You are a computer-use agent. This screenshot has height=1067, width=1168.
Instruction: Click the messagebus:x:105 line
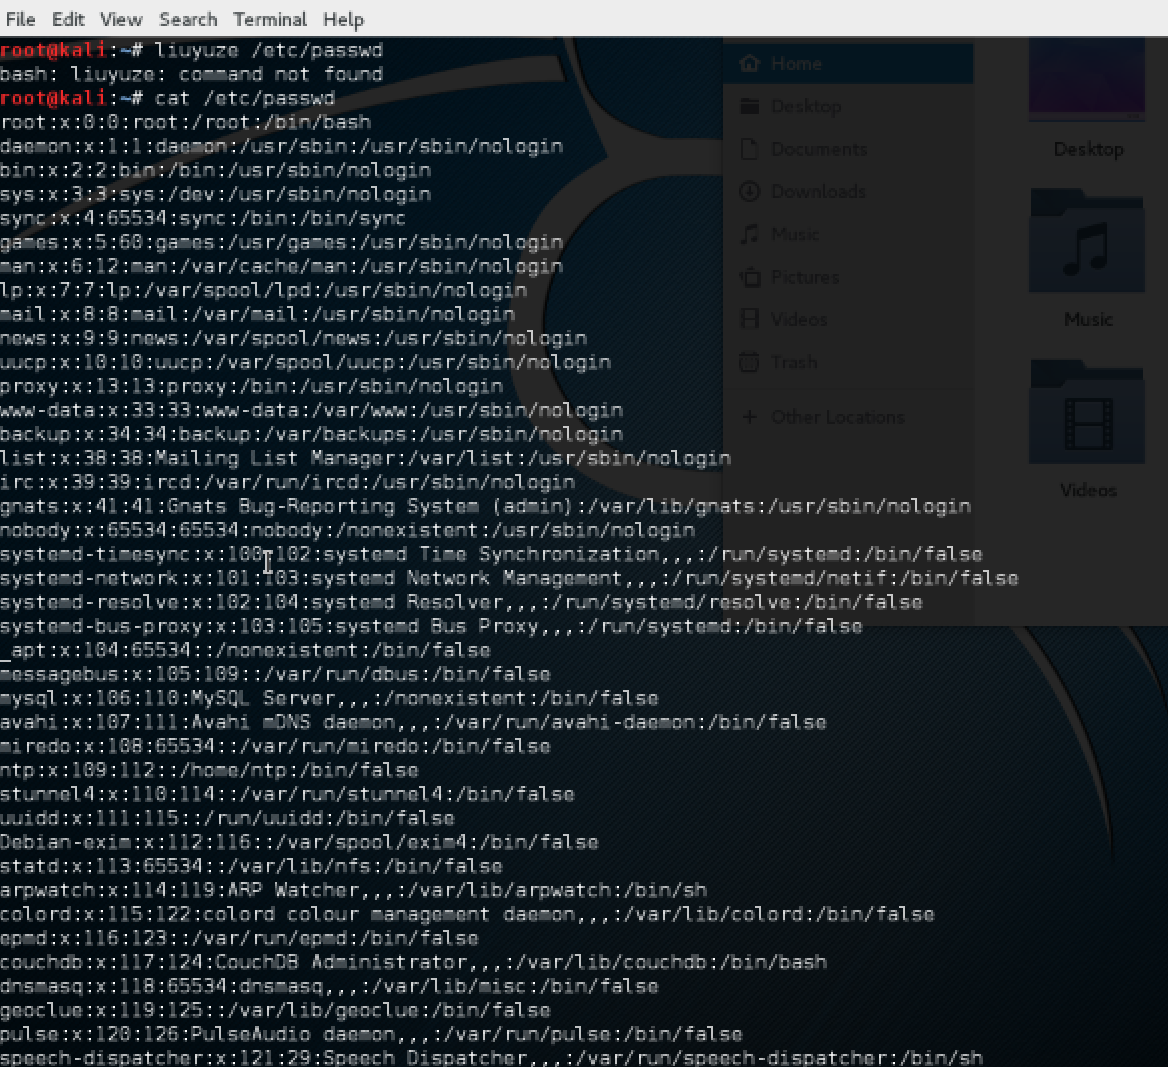tap(276, 674)
